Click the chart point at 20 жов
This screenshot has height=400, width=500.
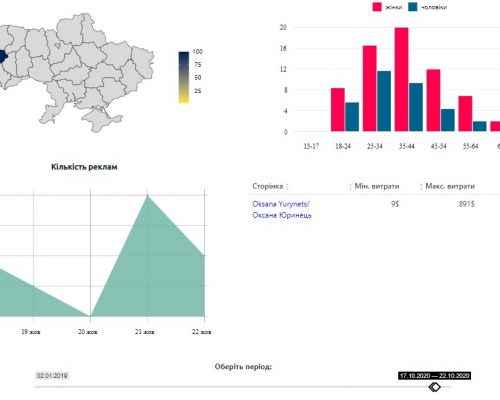coord(90,316)
